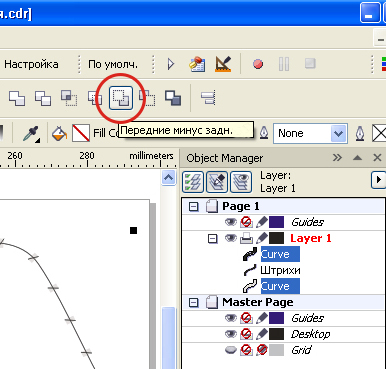The width and height of the screenshot is (386, 369).
Task: Start macro recording with red circle
Action: (258, 64)
